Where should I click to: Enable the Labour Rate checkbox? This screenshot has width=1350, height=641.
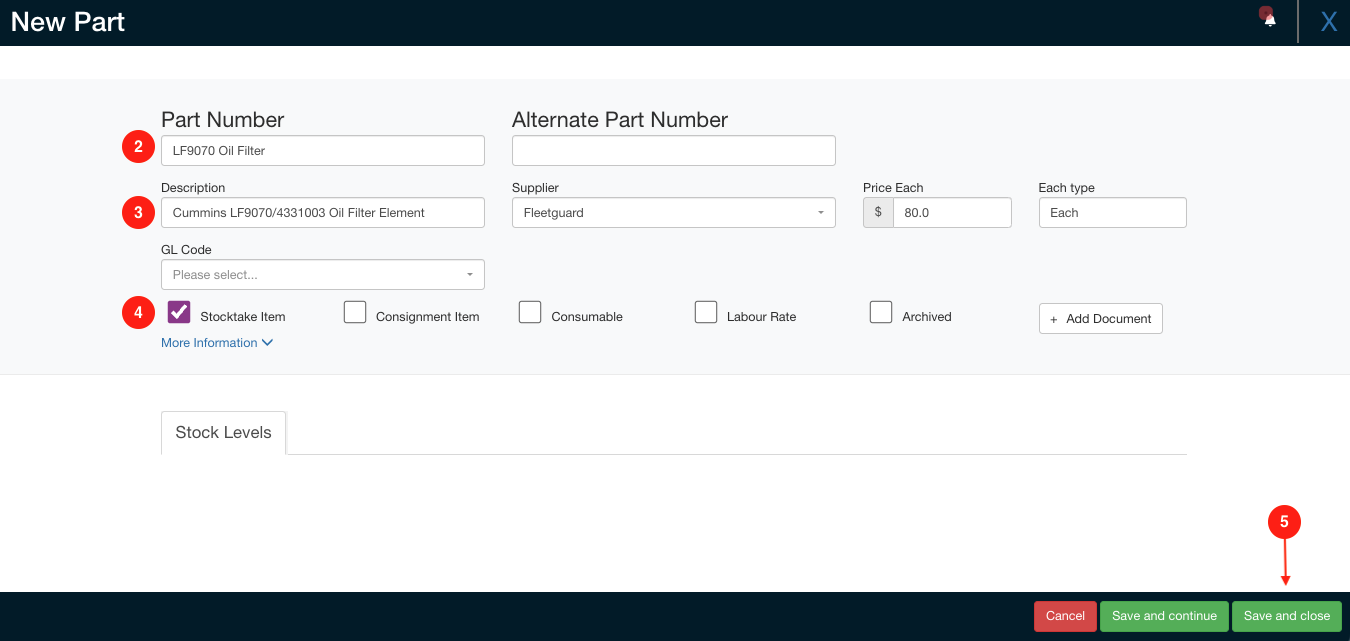coord(706,312)
